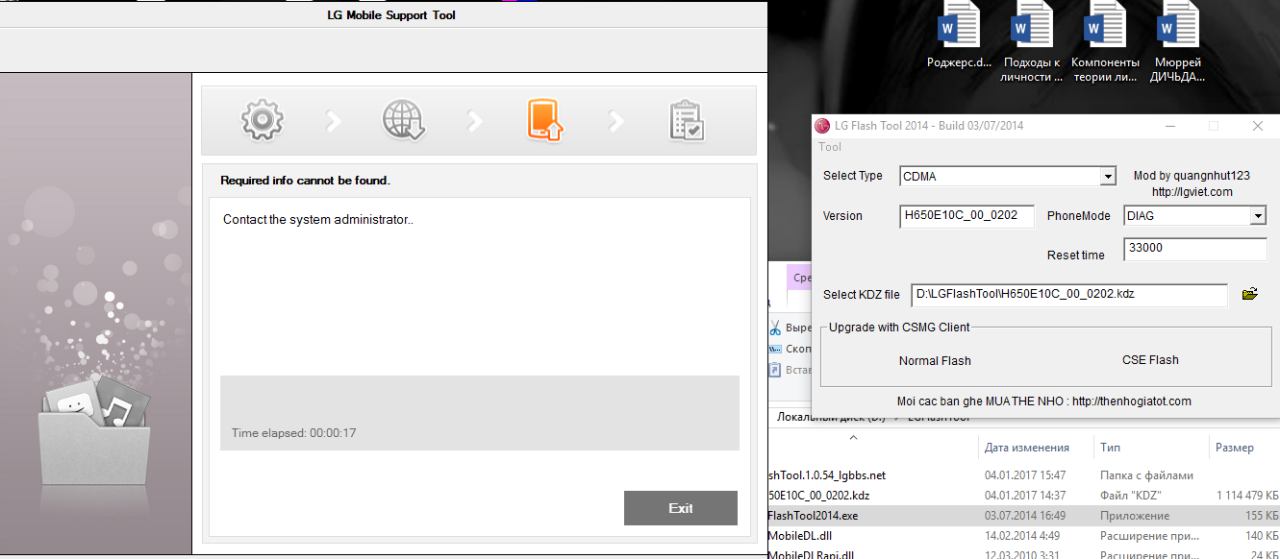Click the Version field H650E10C_00_0202
The width and height of the screenshot is (1280, 559).
pyautogui.click(x=967, y=216)
